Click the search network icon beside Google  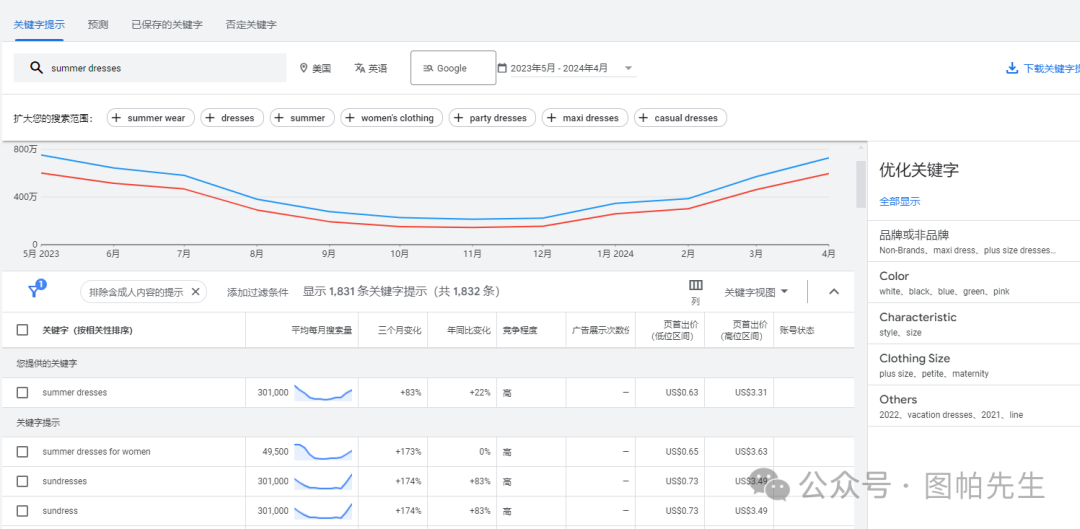click(x=428, y=68)
